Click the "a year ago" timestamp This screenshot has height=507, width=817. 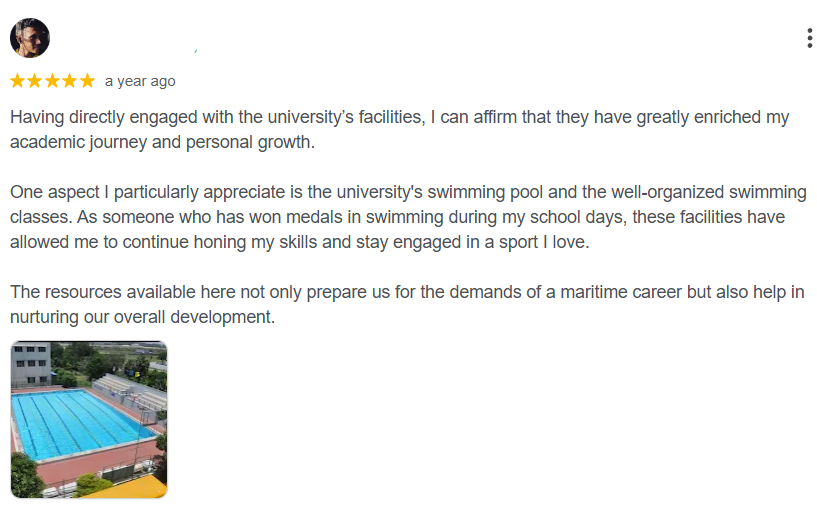pyautogui.click(x=140, y=81)
